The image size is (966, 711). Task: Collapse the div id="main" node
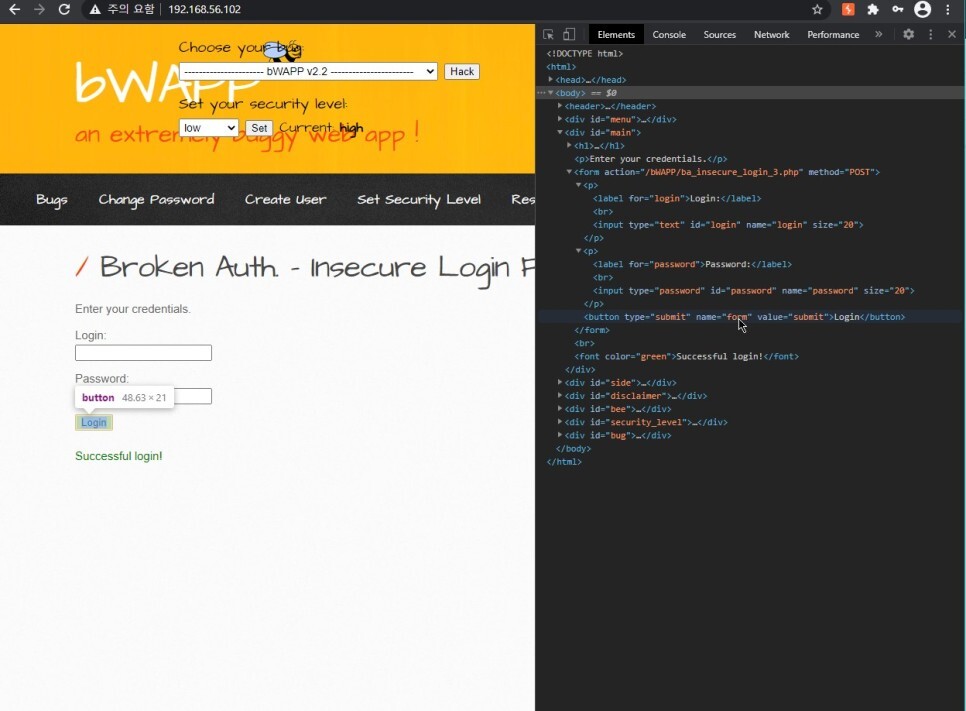[560, 132]
